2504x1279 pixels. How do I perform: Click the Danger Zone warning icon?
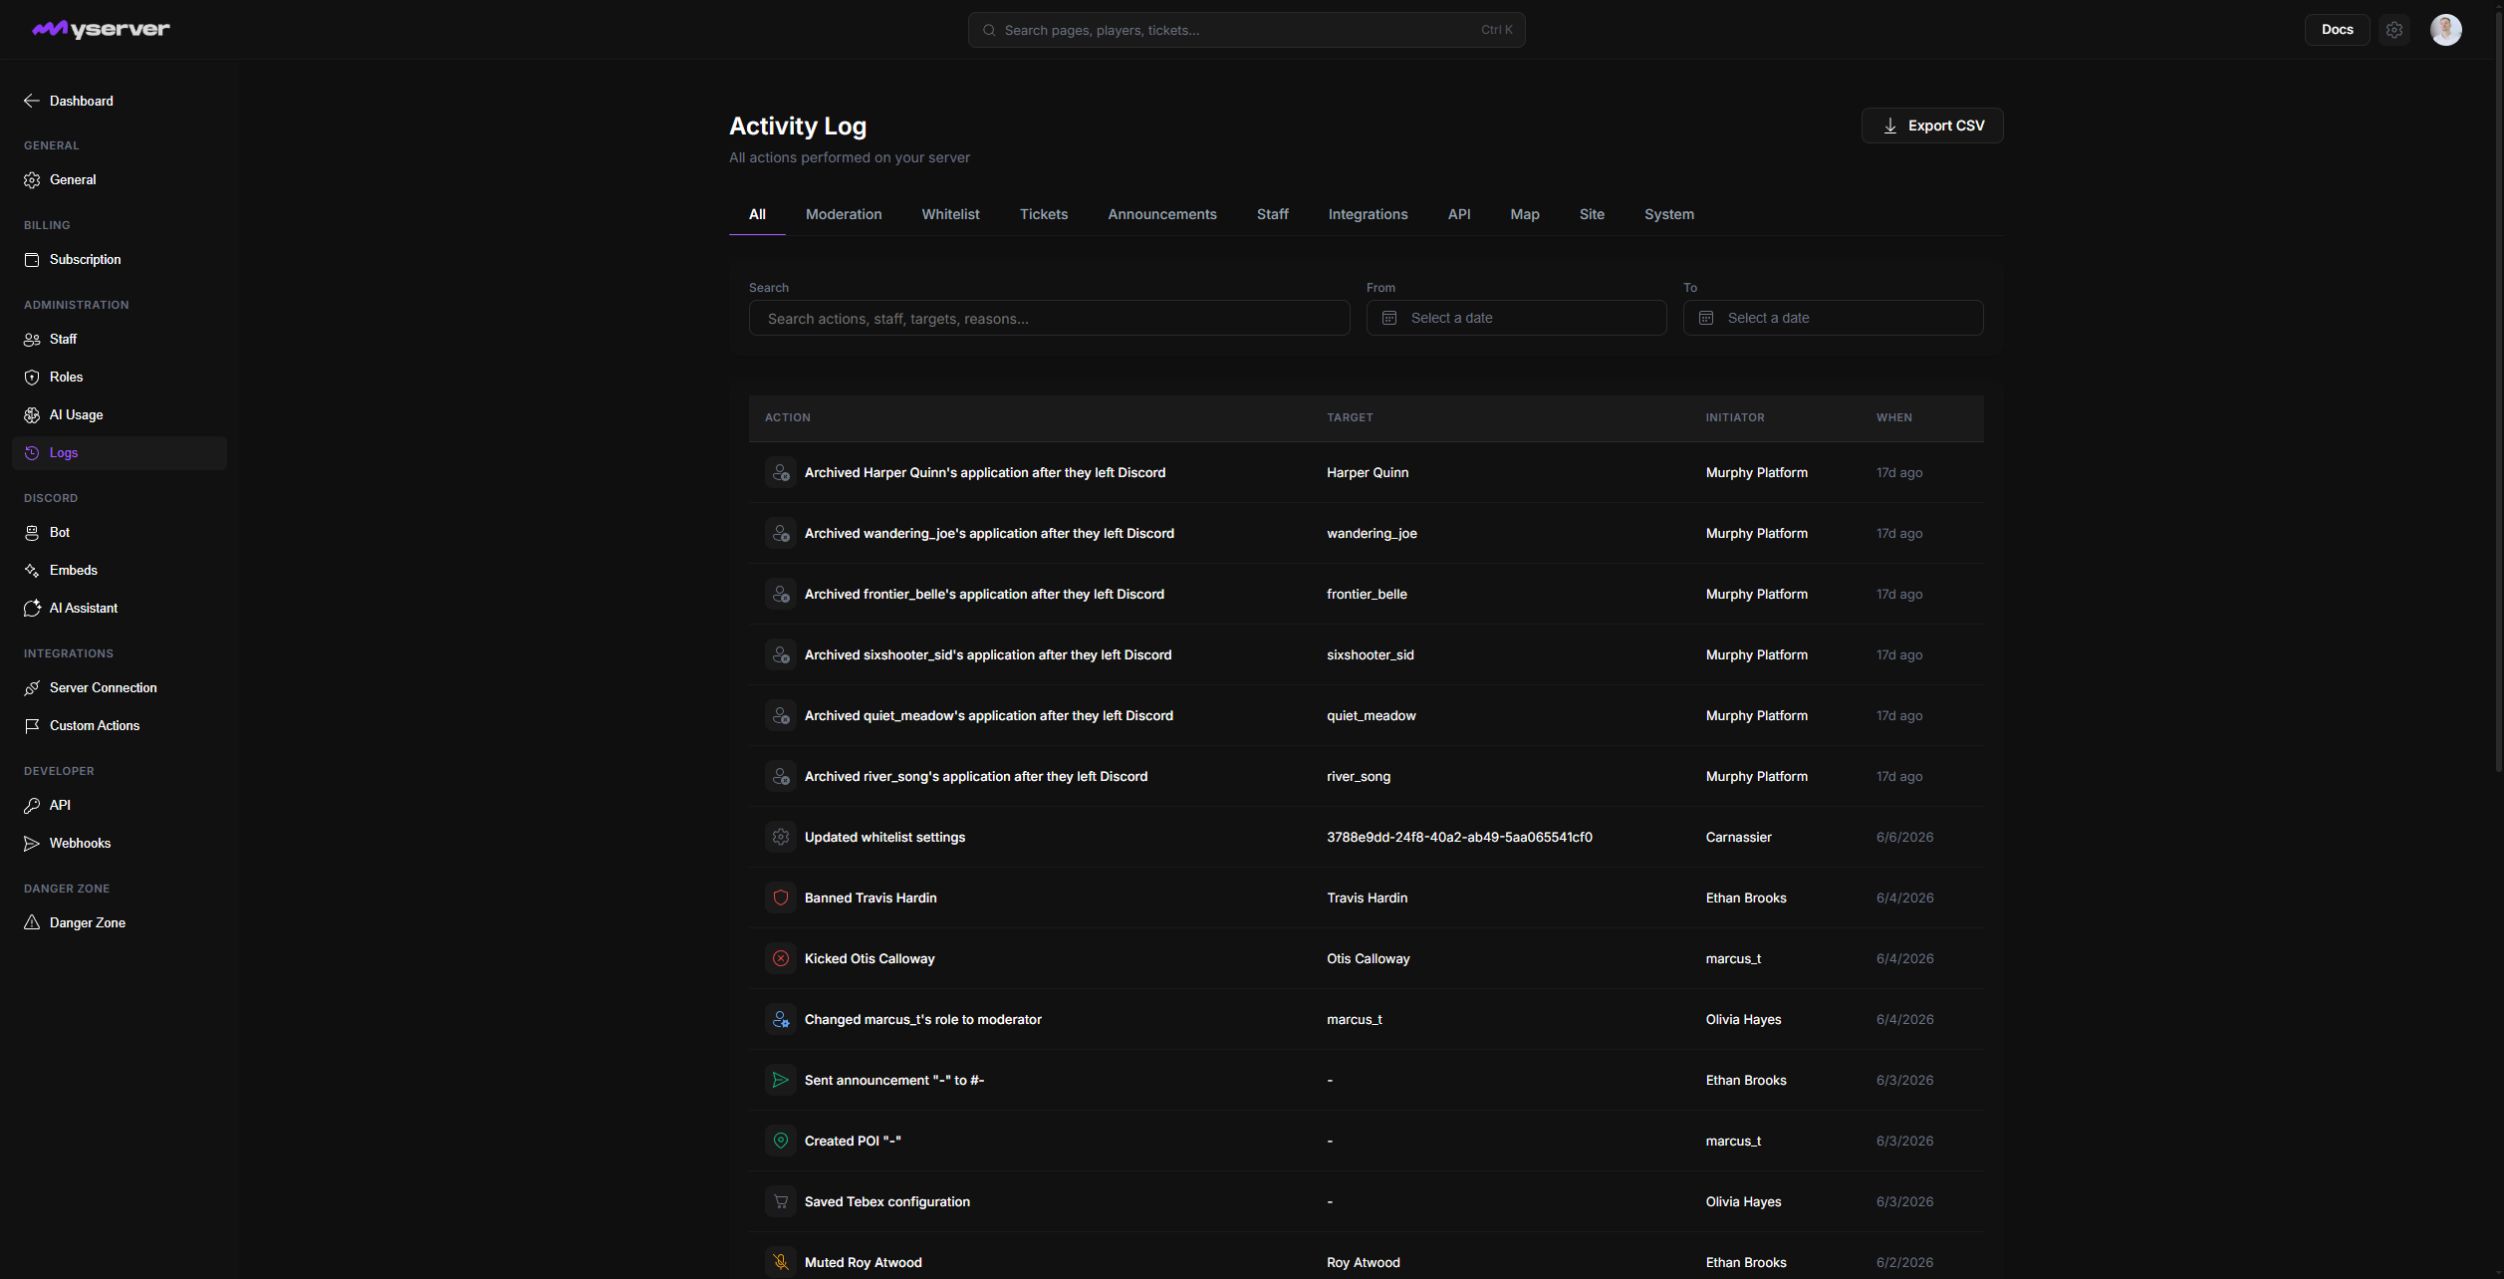point(32,923)
